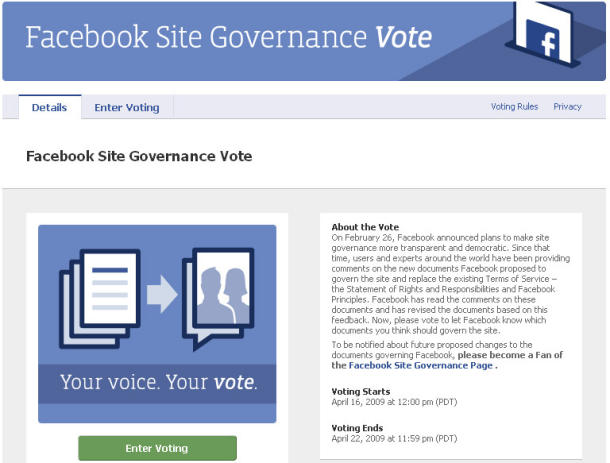Click the April 16, 2009 start date text
The image size is (610, 463).
394,402
